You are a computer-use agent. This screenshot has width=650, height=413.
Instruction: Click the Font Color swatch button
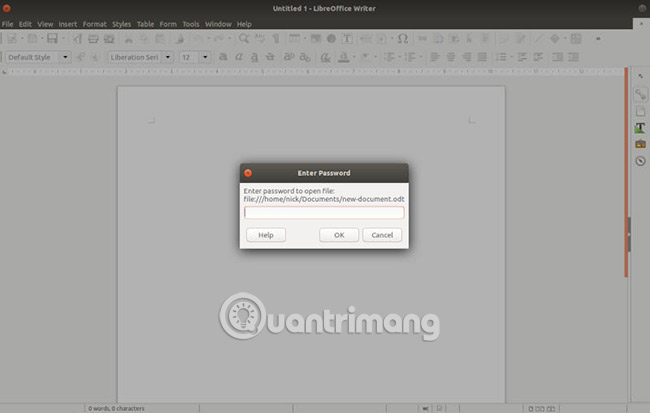(x=343, y=57)
